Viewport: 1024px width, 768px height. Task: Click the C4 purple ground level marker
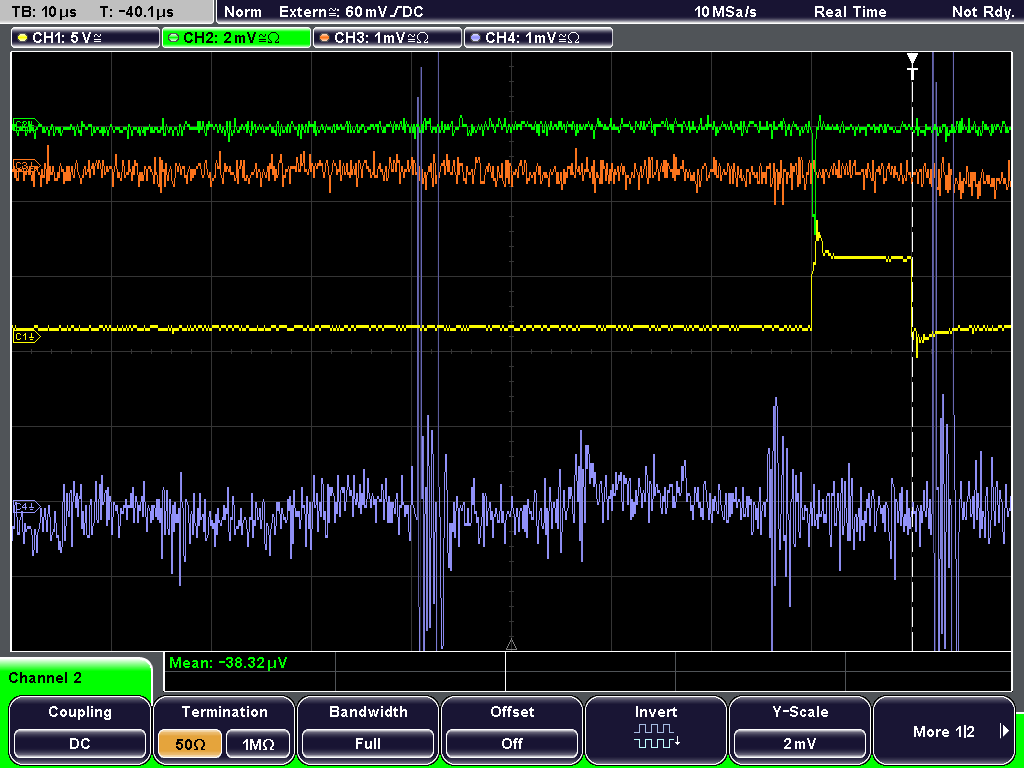[x=26, y=507]
